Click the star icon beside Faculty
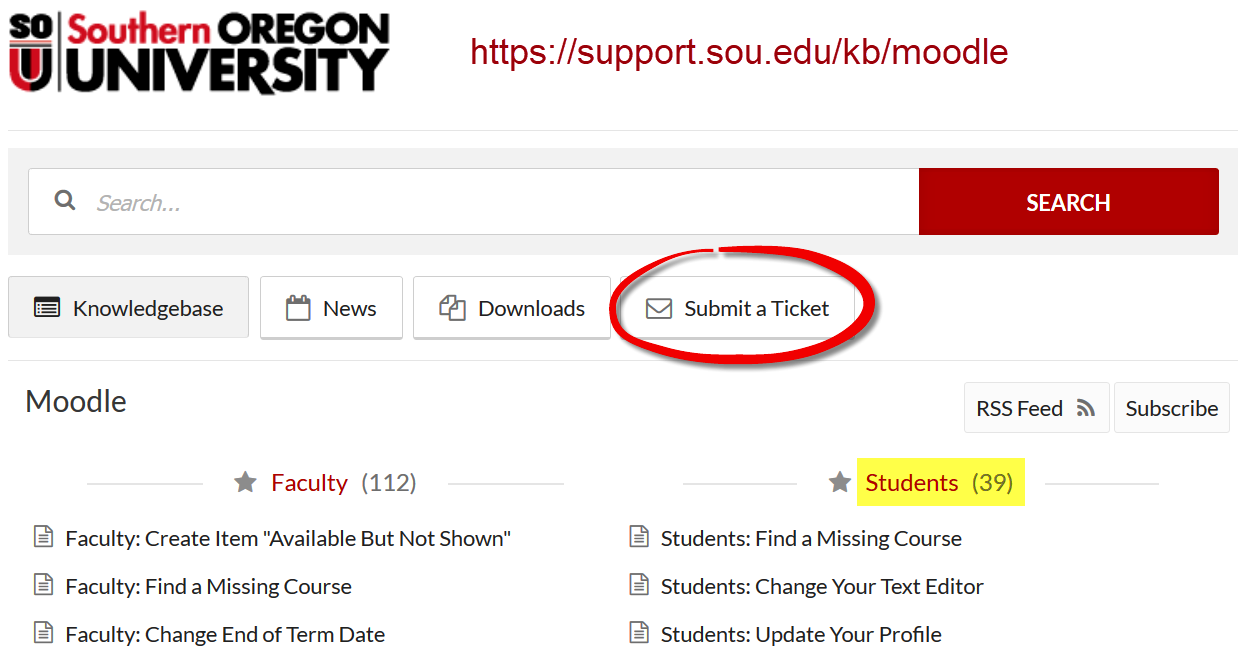This screenshot has width=1238, height=660. click(245, 482)
